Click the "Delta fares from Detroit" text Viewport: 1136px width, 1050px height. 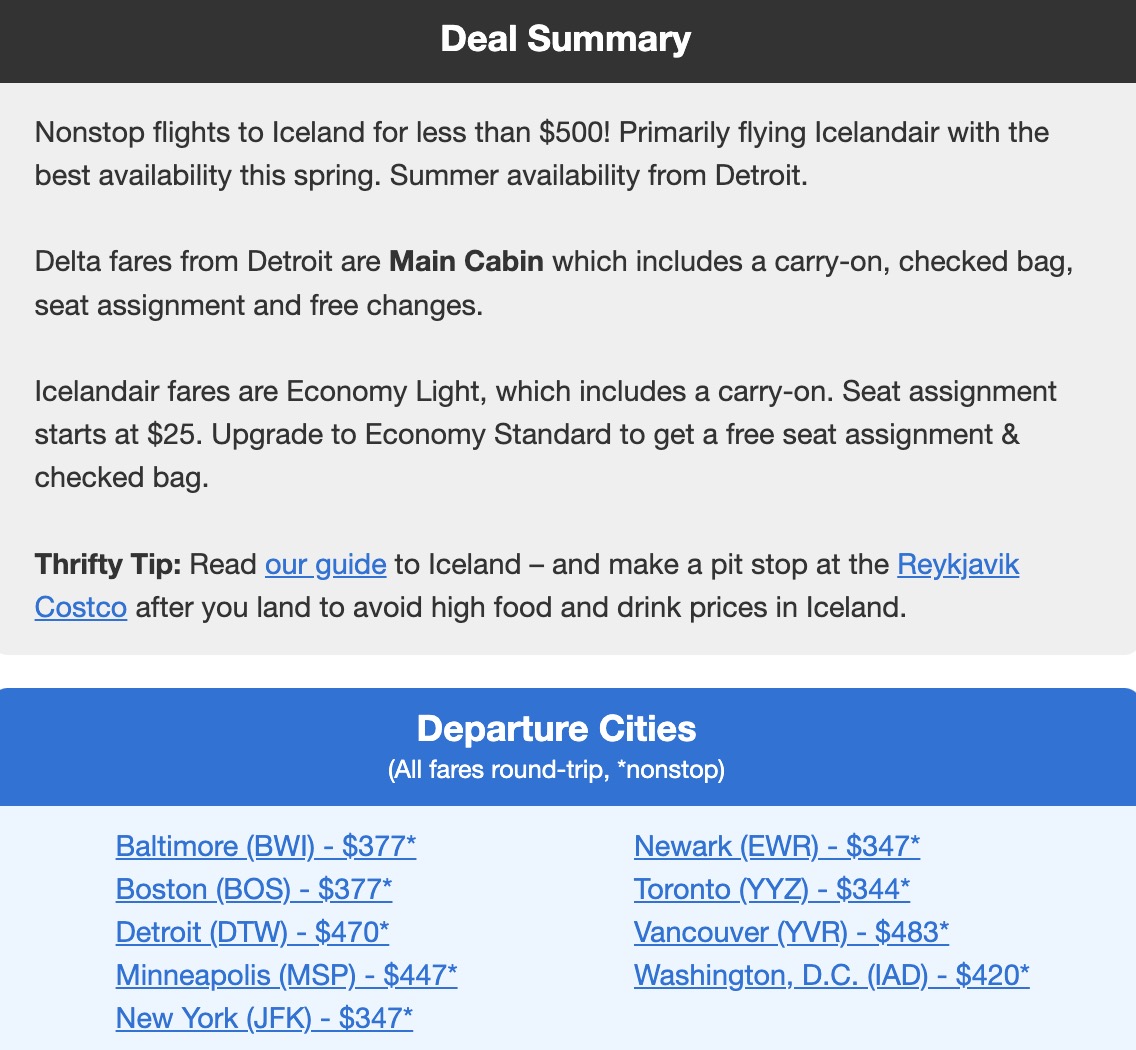(x=208, y=262)
